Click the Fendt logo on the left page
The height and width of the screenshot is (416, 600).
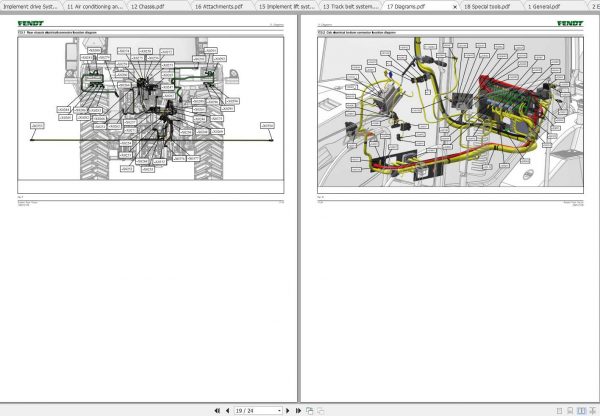tap(31, 23)
